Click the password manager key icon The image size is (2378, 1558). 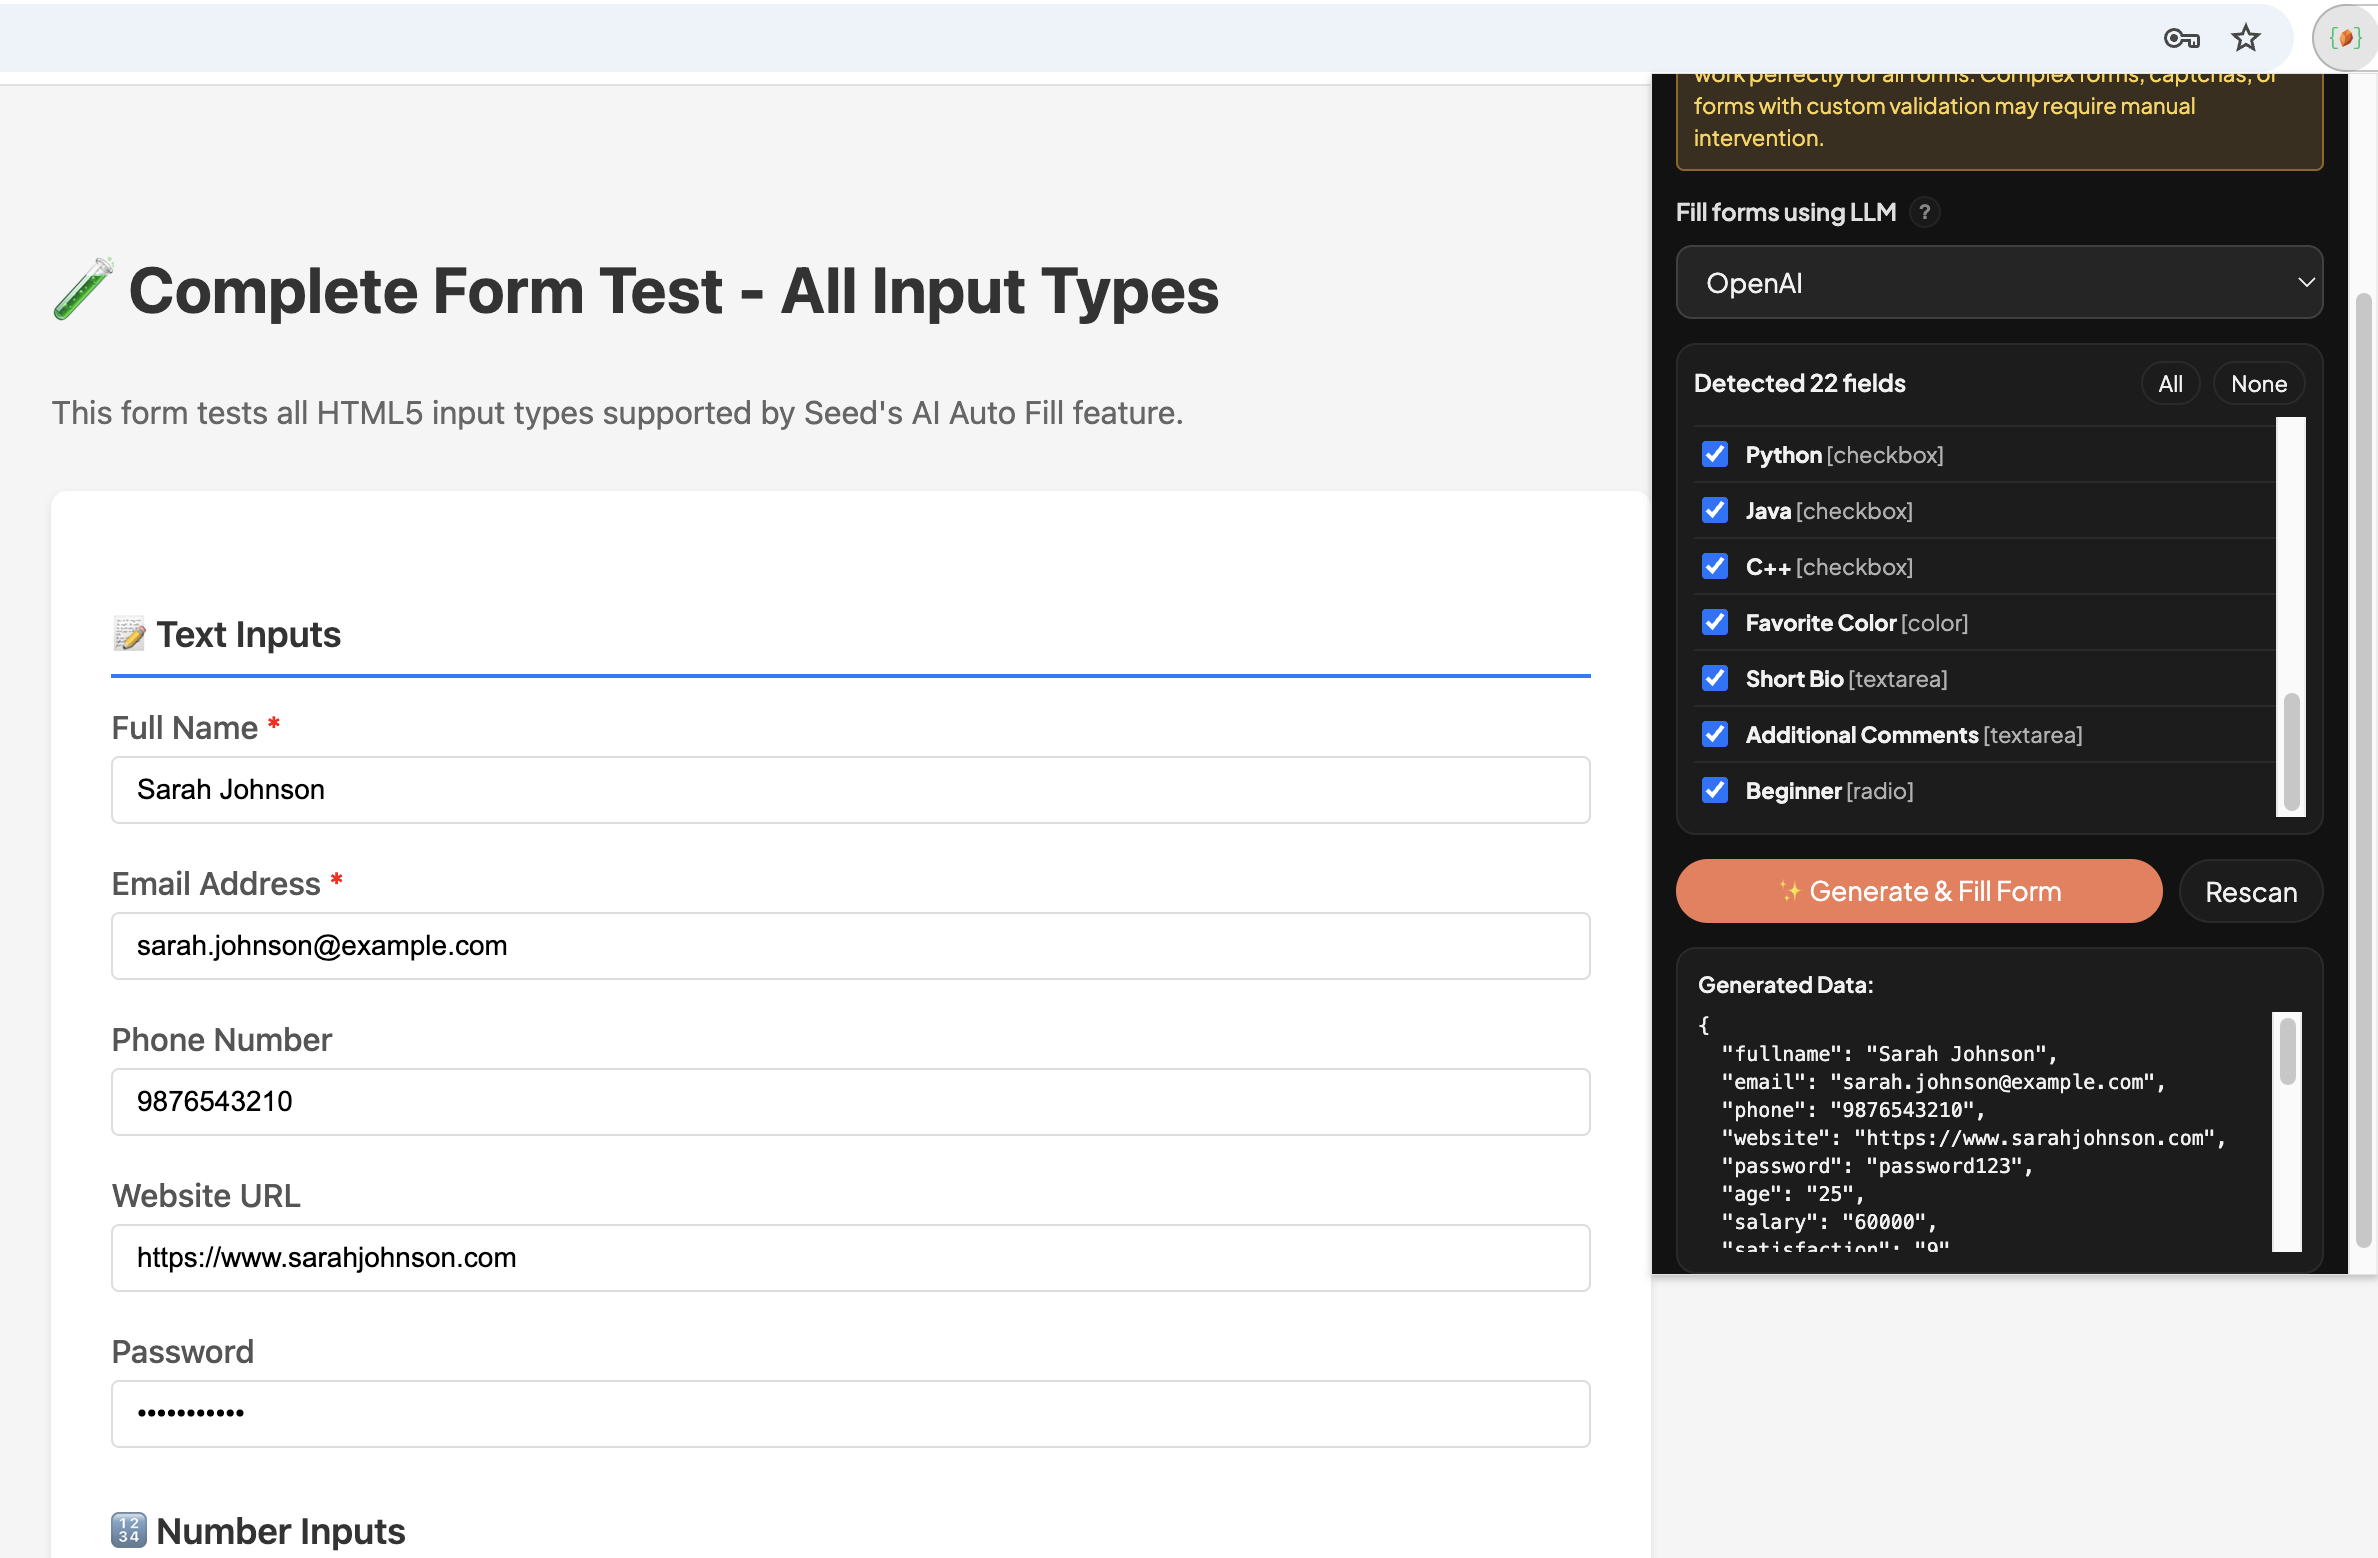pos(2180,38)
